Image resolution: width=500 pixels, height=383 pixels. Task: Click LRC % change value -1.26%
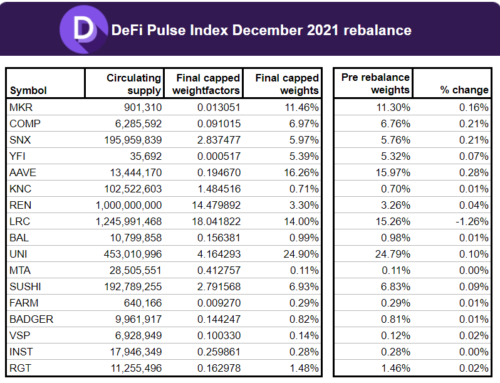coord(472,221)
